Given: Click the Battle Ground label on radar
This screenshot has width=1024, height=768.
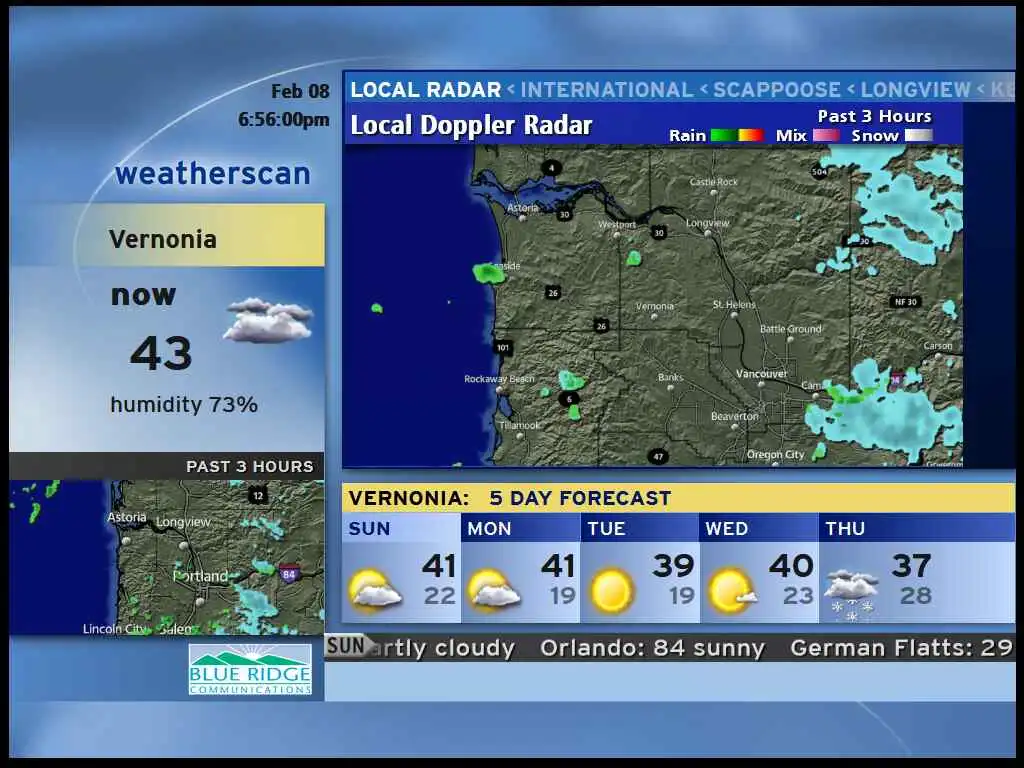Looking at the screenshot, I should click(791, 329).
